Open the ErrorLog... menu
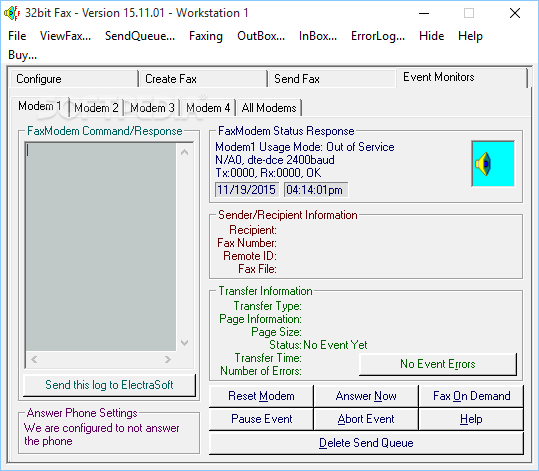The image size is (539, 471). (378, 36)
